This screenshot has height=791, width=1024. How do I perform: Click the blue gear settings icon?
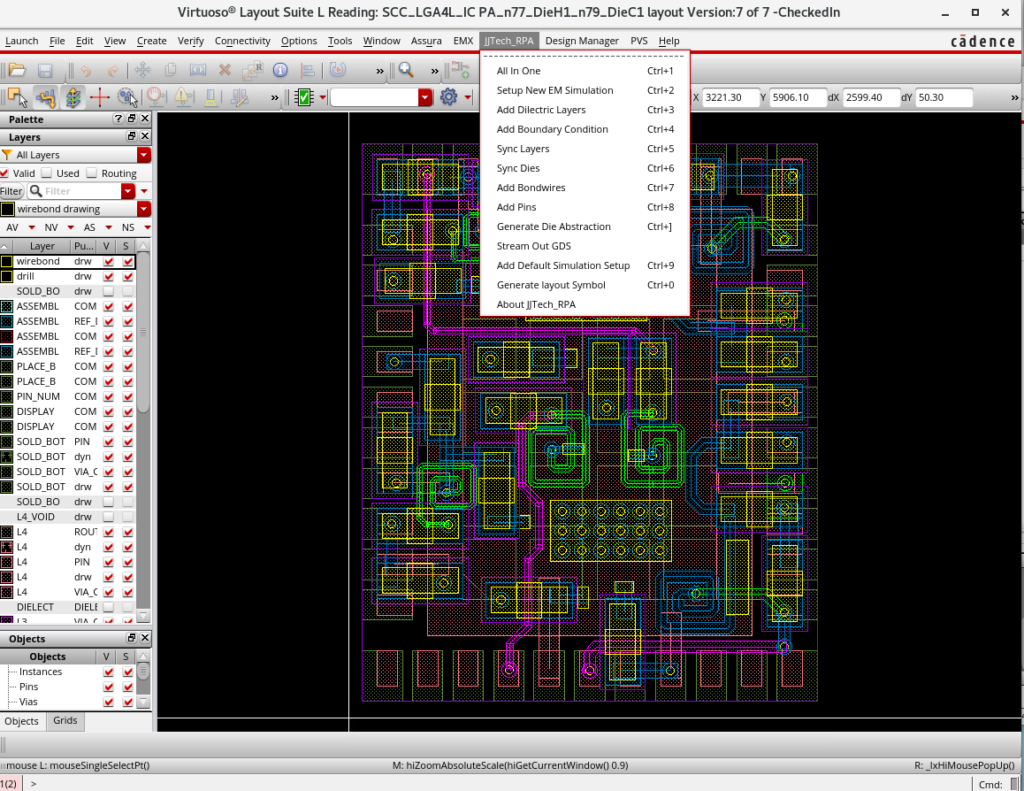[x=448, y=97]
